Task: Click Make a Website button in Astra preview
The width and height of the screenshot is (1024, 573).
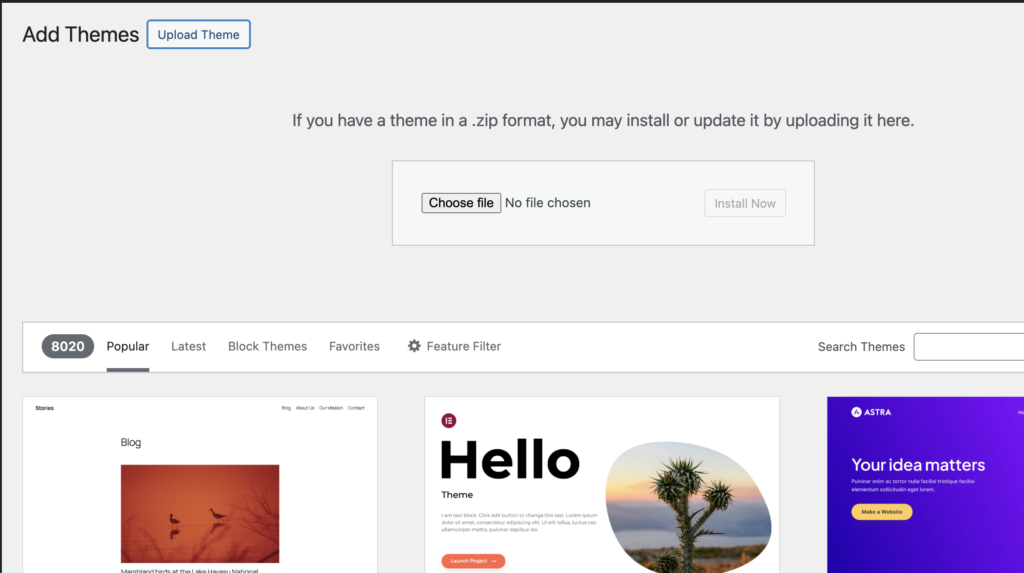Action: [882, 512]
